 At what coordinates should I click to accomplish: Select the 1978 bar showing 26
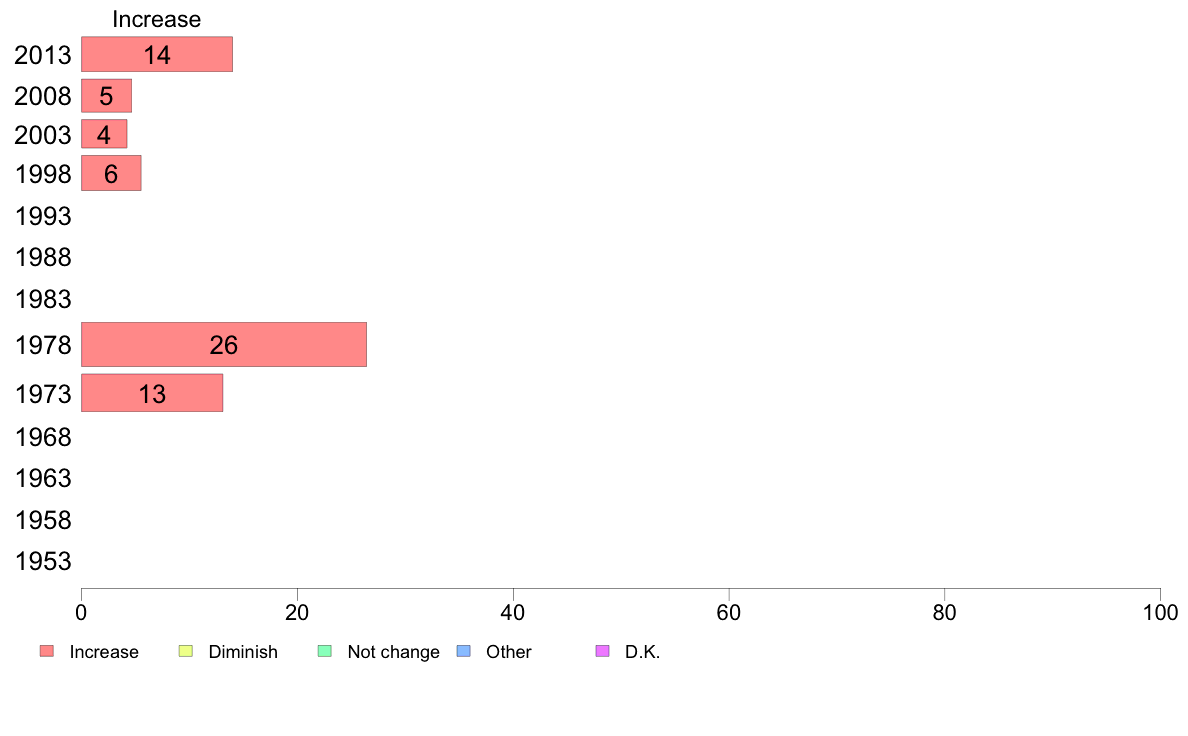(x=224, y=345)
